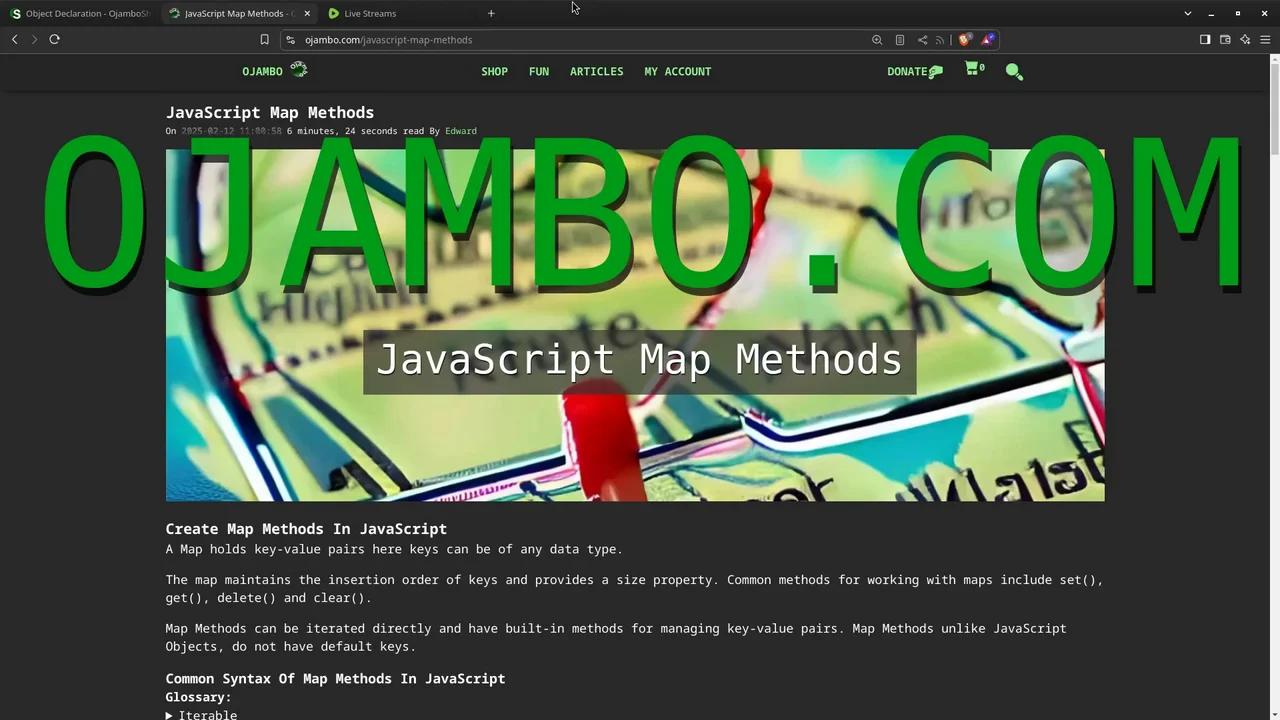Open Leo AI assistant icon

coord(1245,40)
